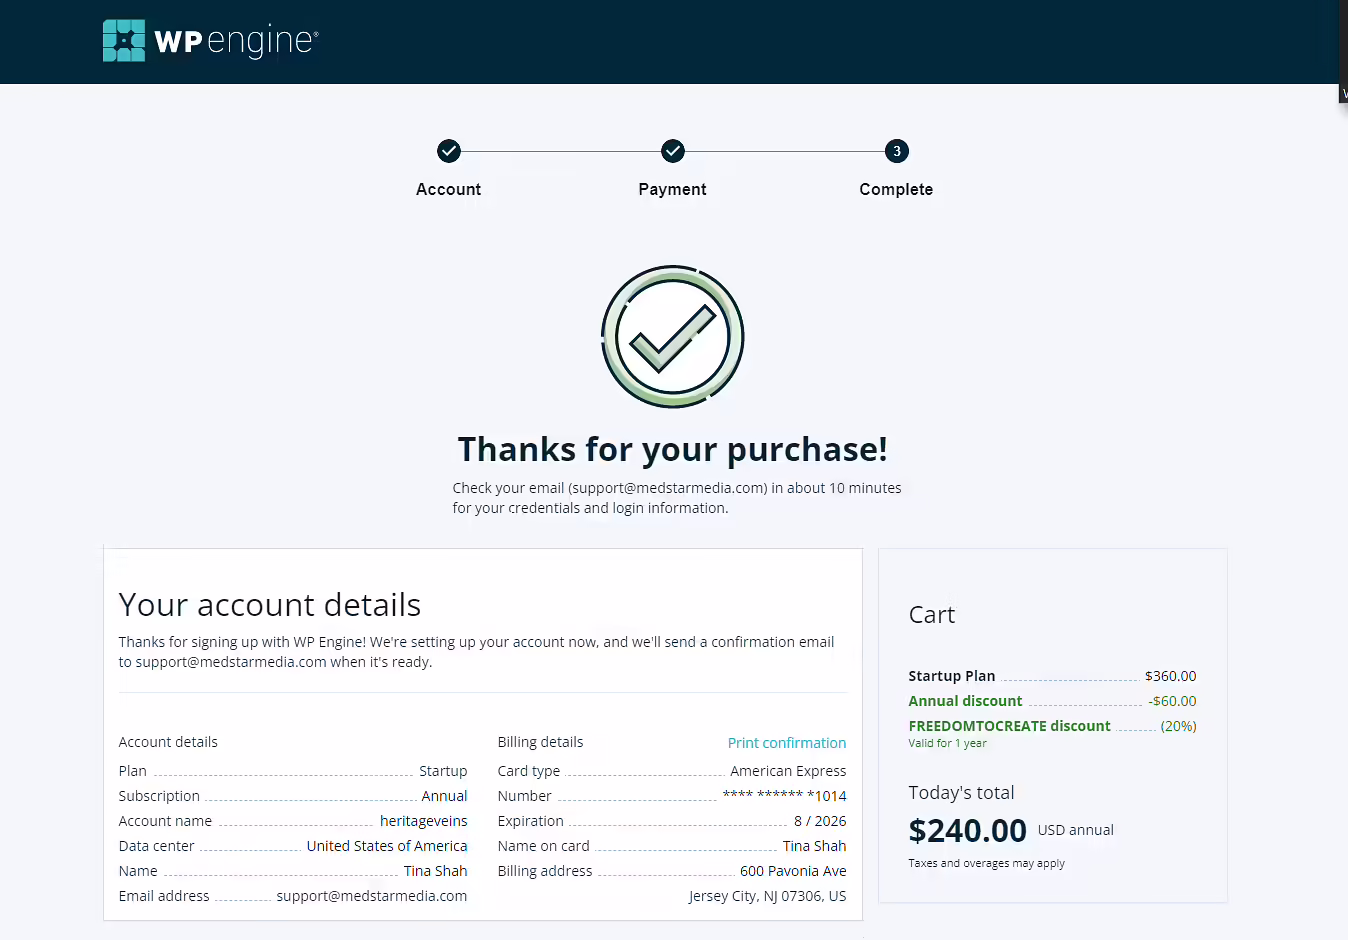The height and width of the screenshot is (940, 1348).
Task: Select the Complete step label
Action: coord(896,190)
